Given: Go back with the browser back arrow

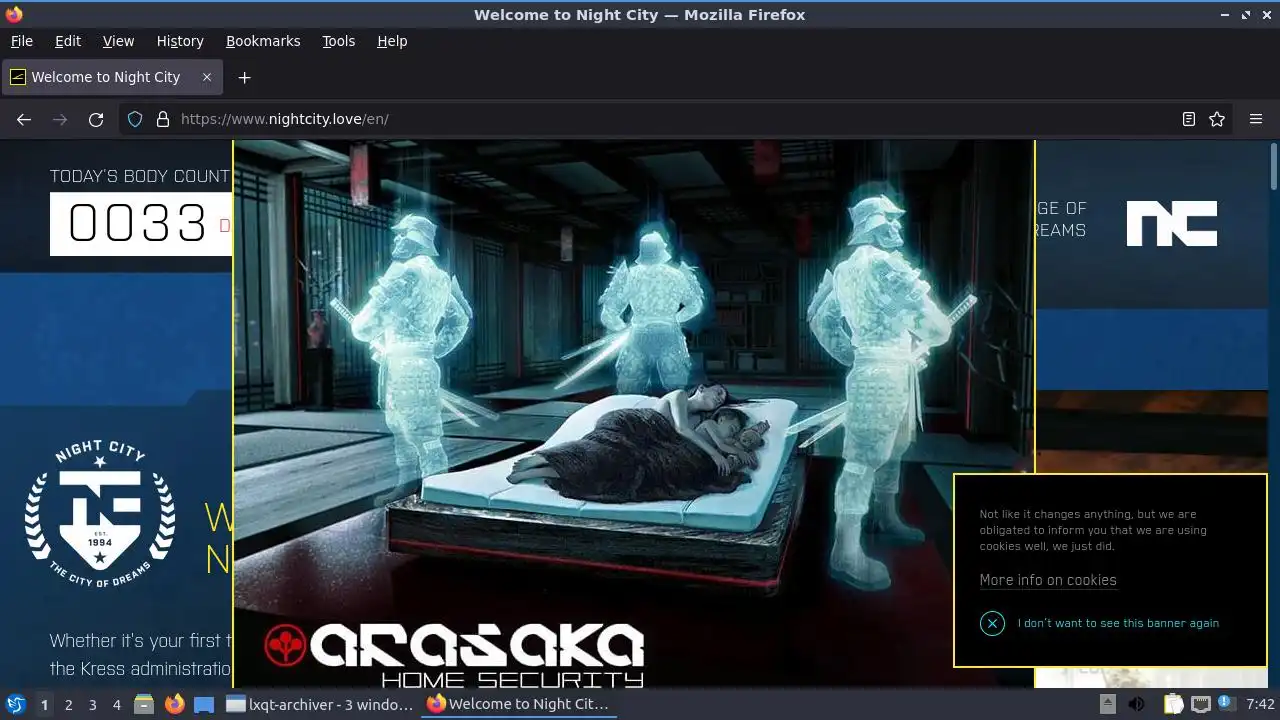Looking at the screenshot, I should 24,119.
